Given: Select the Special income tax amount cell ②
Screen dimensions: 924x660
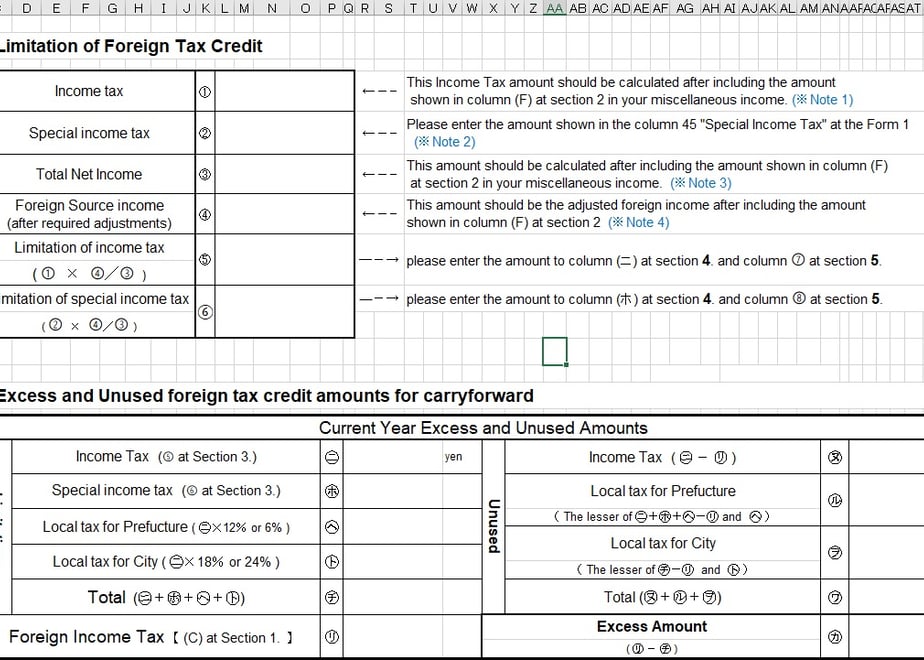Looking at the screenshot, I should pyautogui.click(x=285, y=133).
